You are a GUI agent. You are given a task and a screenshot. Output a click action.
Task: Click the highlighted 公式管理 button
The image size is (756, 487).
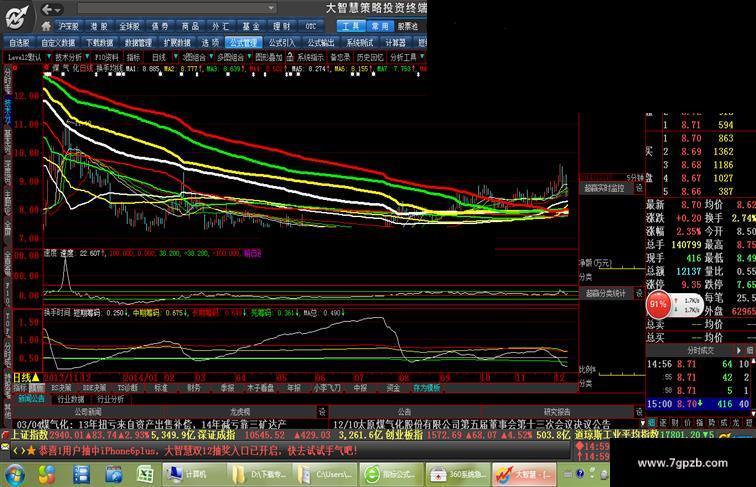[243, 43]
